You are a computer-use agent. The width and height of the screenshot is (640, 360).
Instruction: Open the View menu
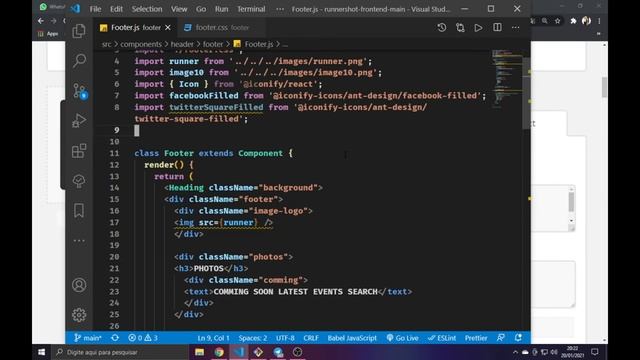coord(179,9)
